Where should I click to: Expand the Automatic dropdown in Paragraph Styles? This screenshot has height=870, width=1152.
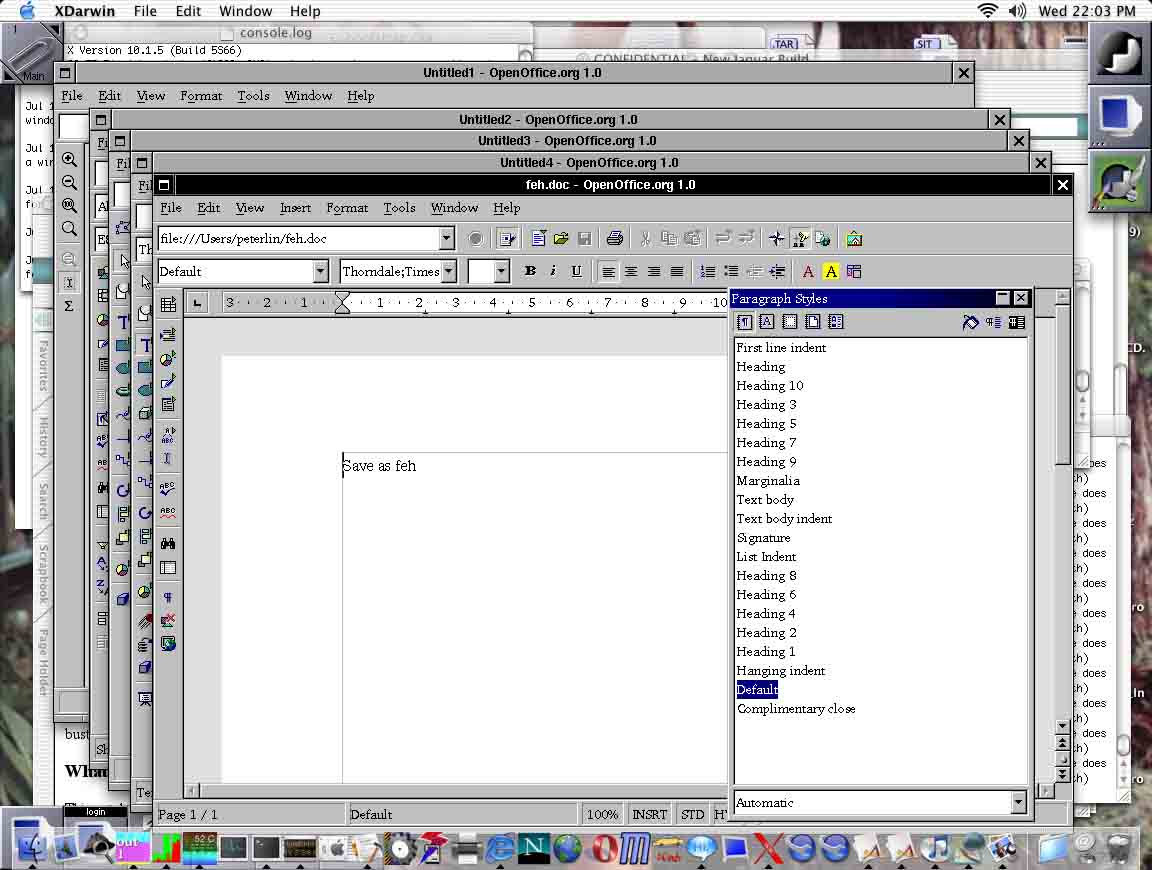[x=1018, y=802]
